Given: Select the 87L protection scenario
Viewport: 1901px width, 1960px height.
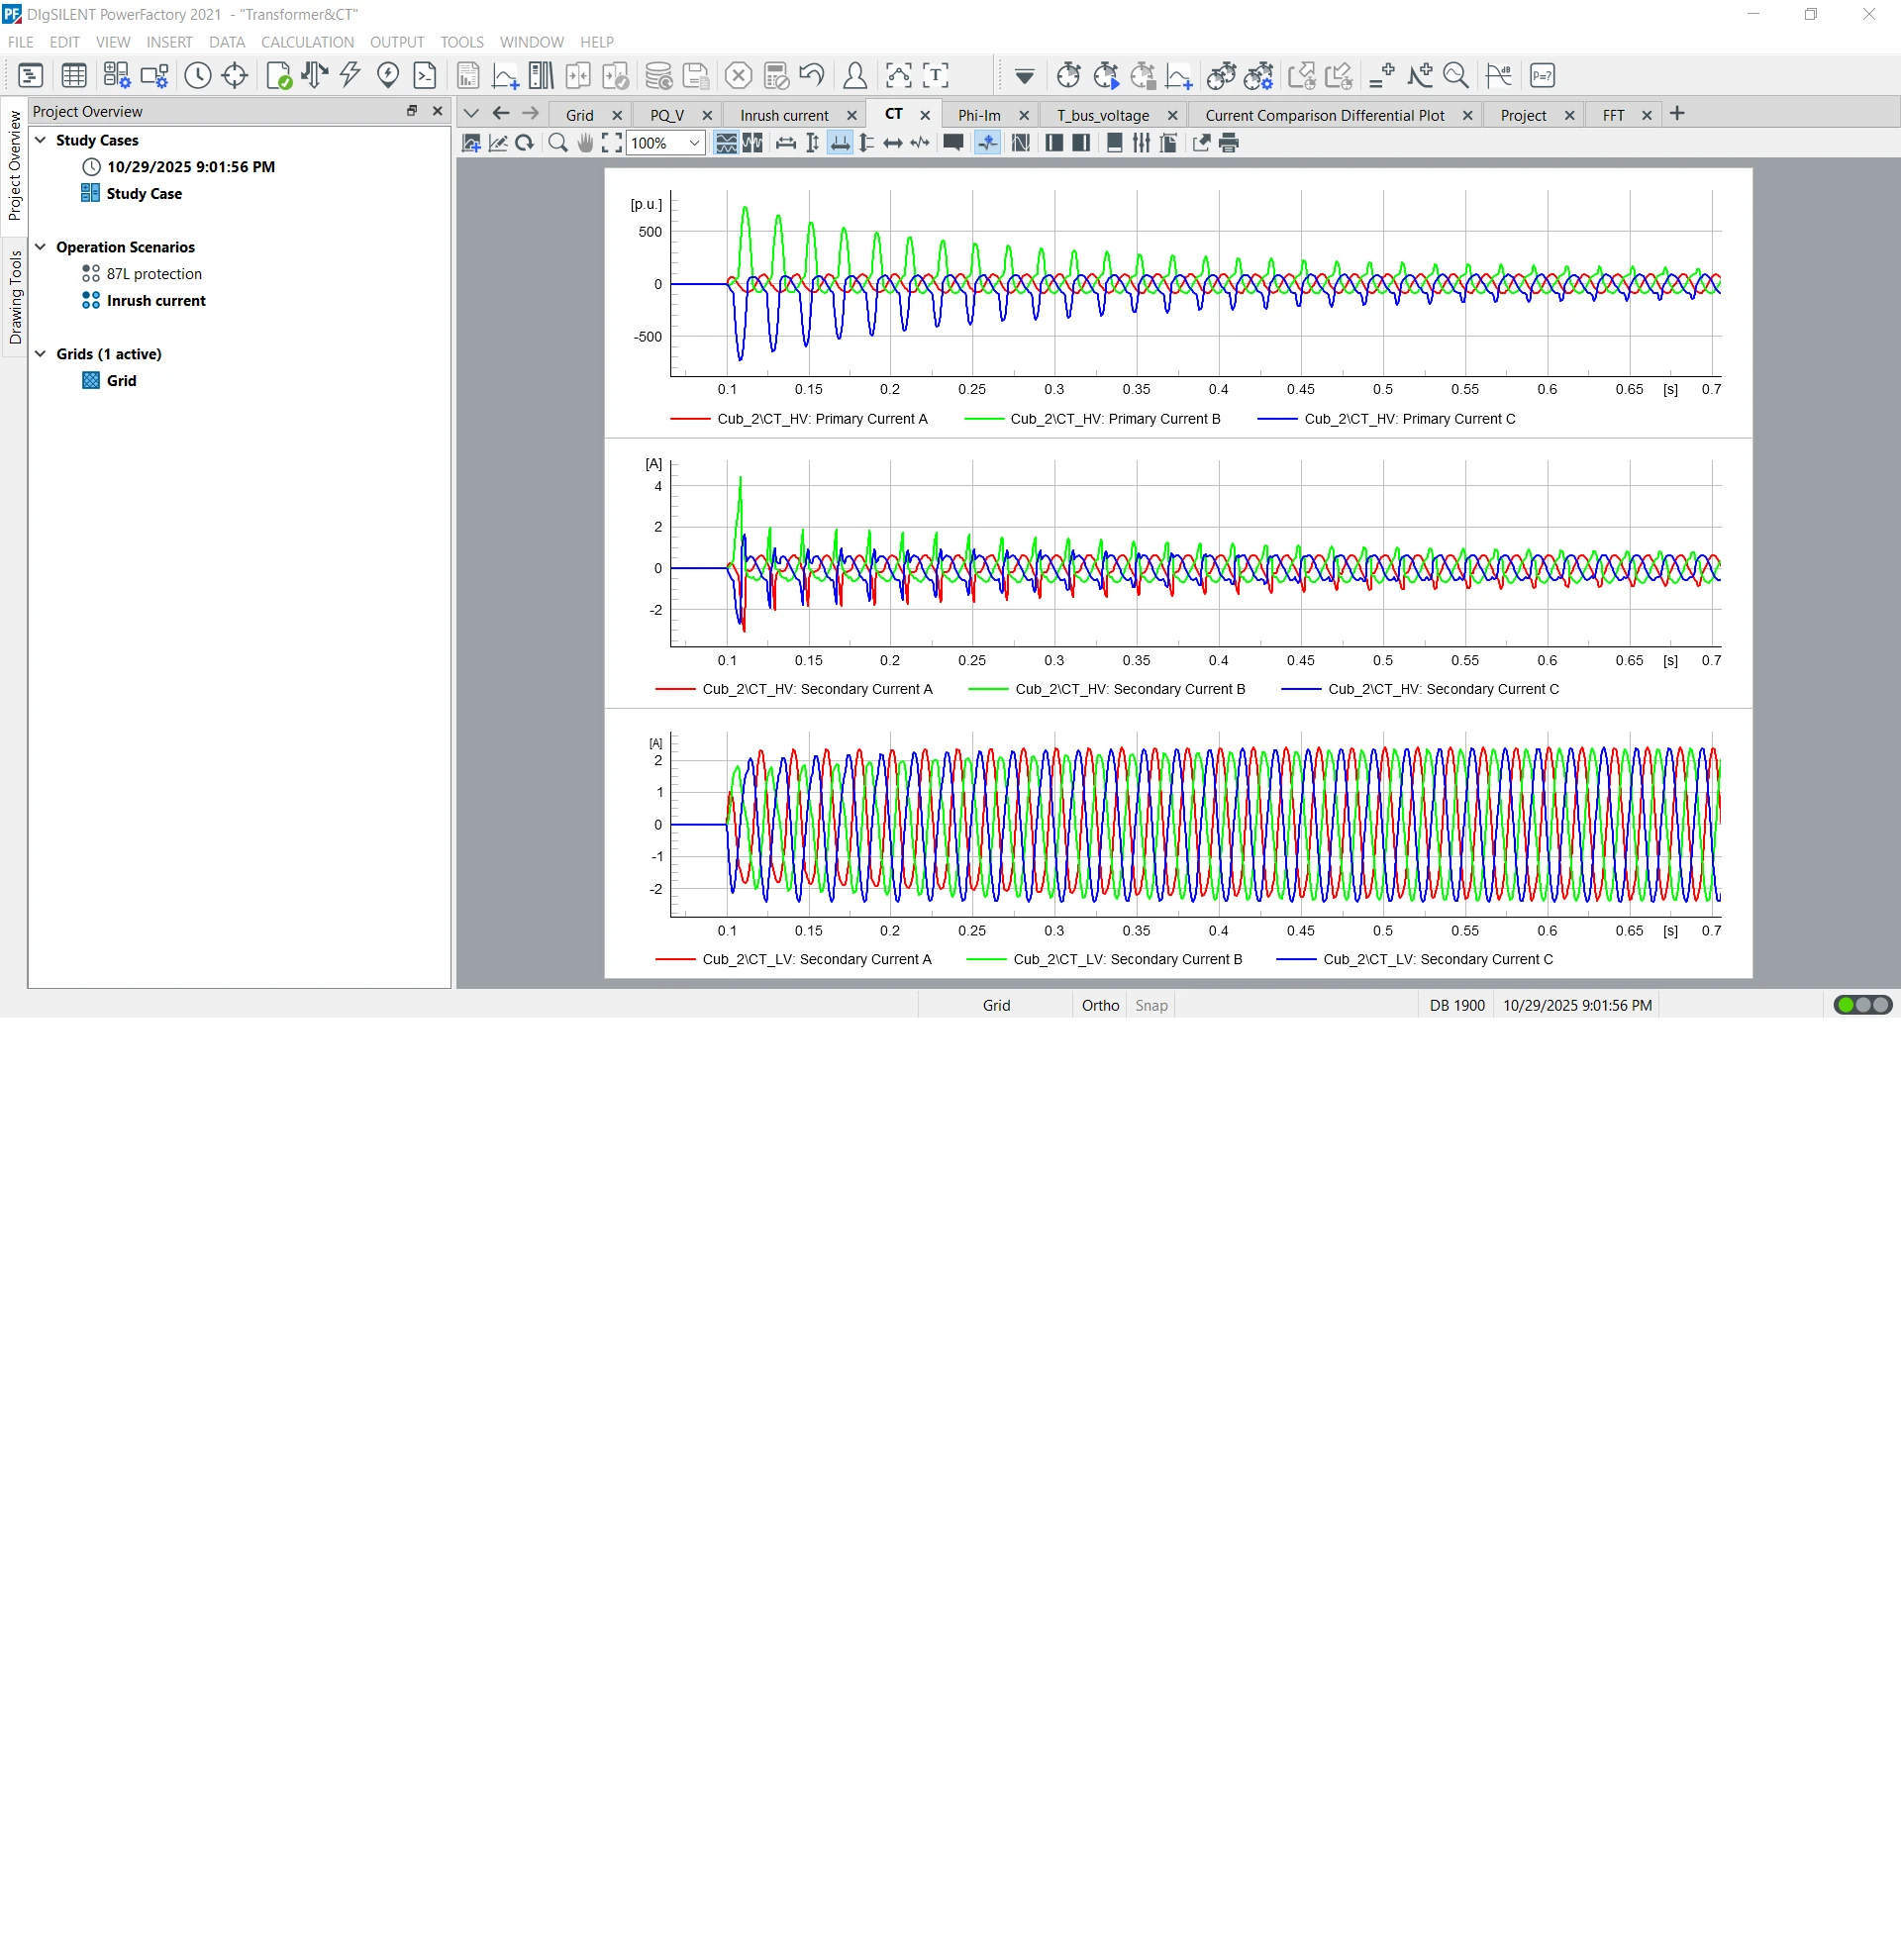Looking at the screenshot, I should point(154,274).
